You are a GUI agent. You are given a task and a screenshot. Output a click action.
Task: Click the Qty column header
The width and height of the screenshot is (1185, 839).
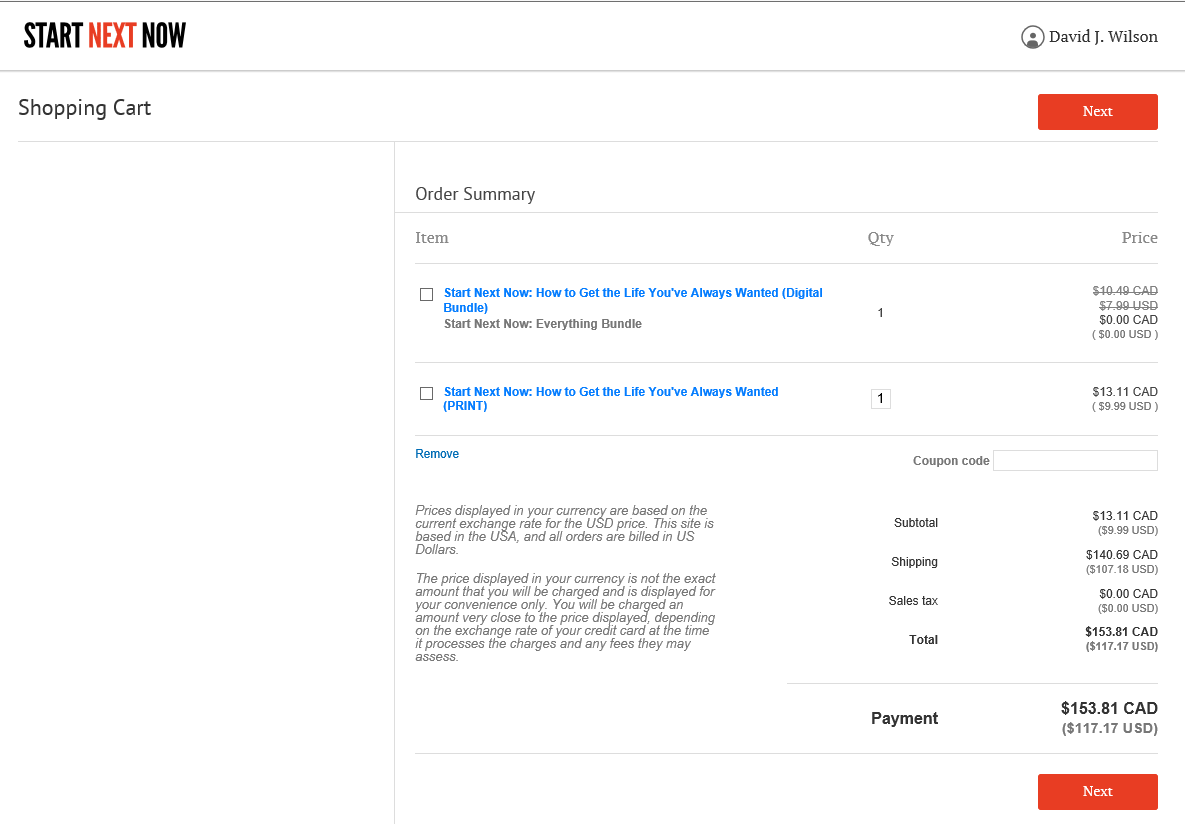(x=880, y=238)
